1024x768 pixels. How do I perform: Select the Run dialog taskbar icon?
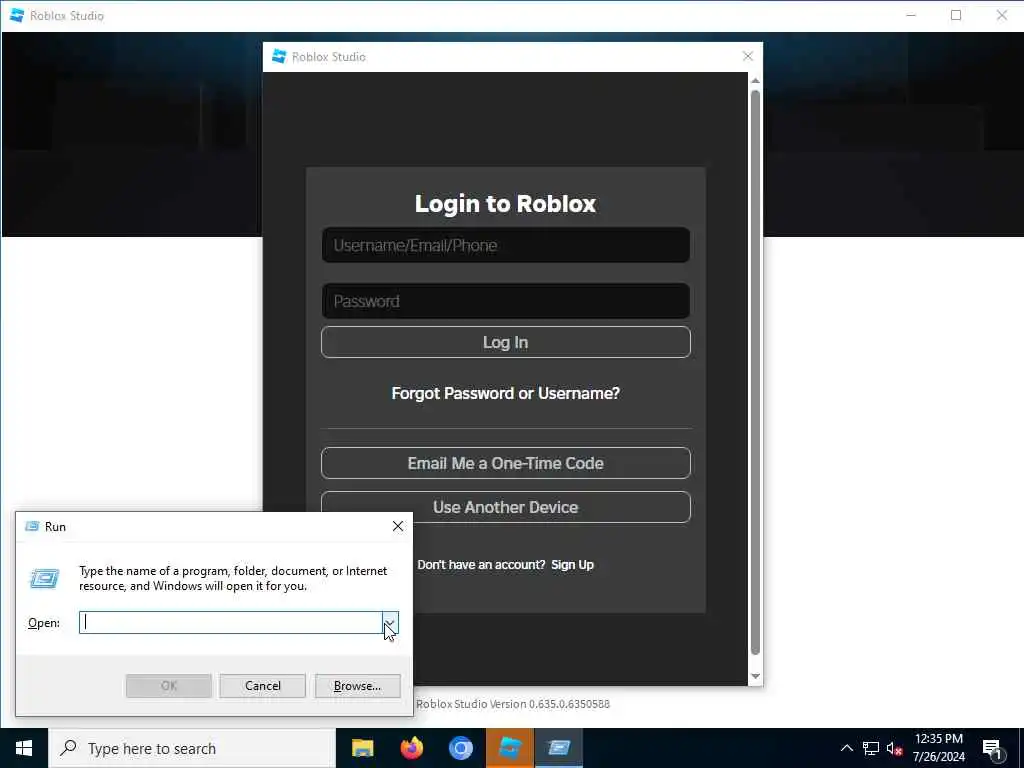[x=559, y=748]
